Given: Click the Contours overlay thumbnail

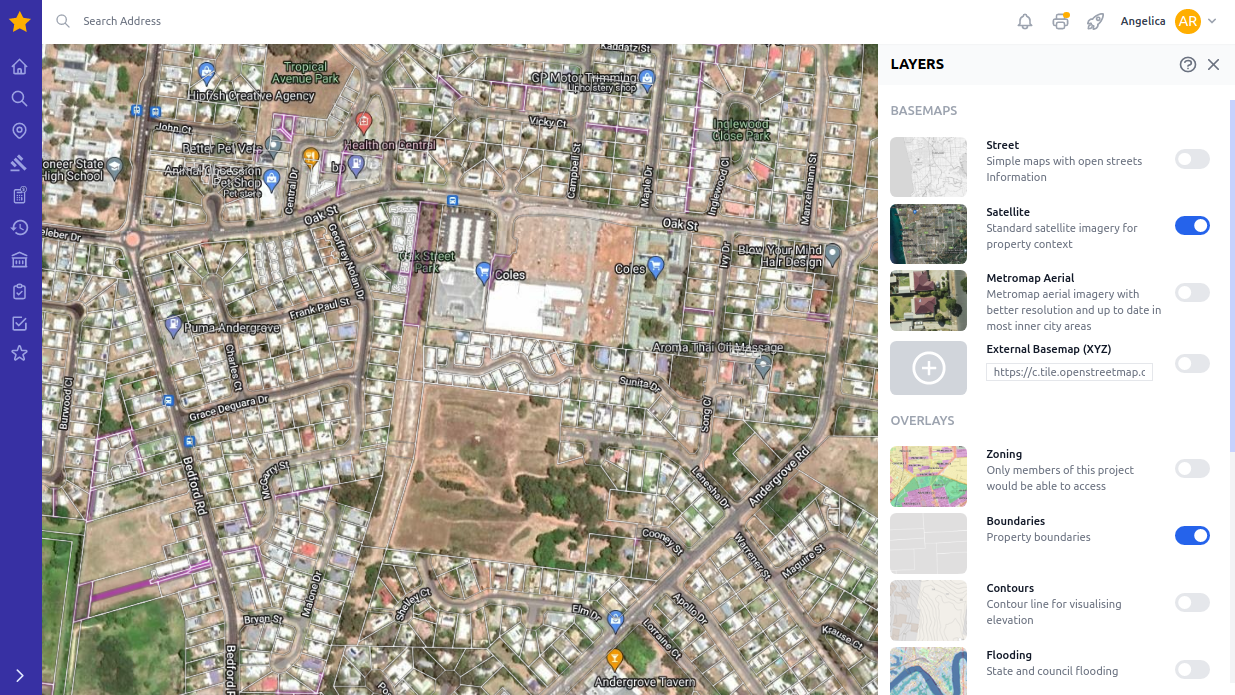Looking at the screenshot, I should [x=928, y=610].
